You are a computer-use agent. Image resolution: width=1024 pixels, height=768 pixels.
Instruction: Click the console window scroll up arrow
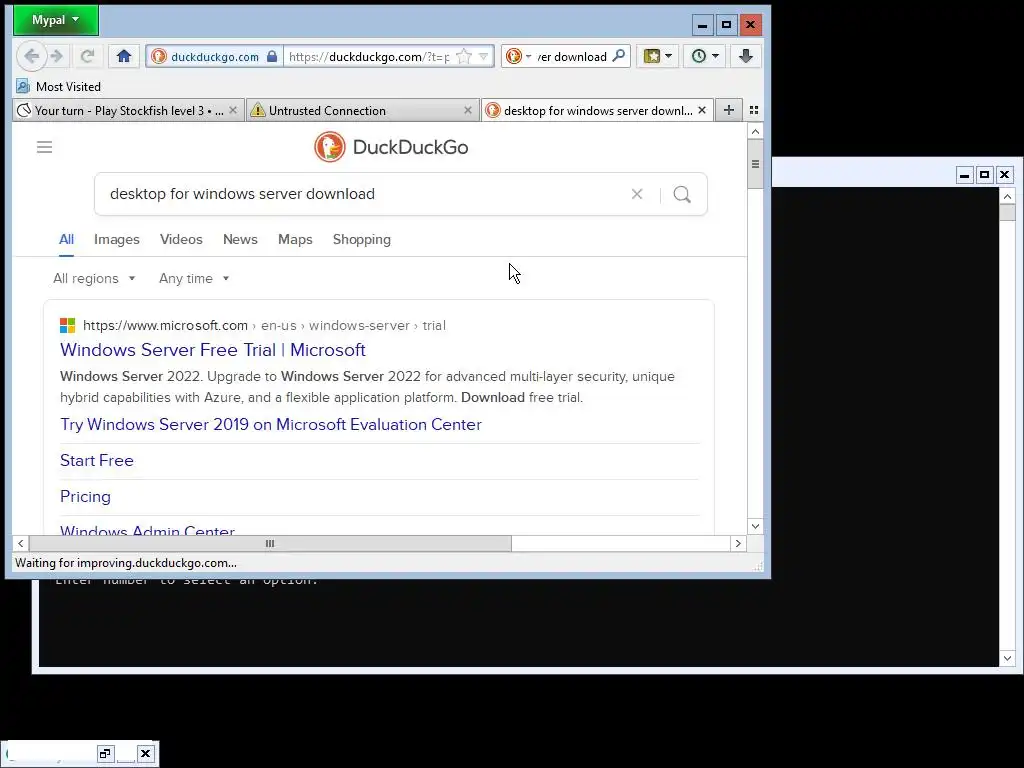pyautogui.click(x=1007, y=196)
